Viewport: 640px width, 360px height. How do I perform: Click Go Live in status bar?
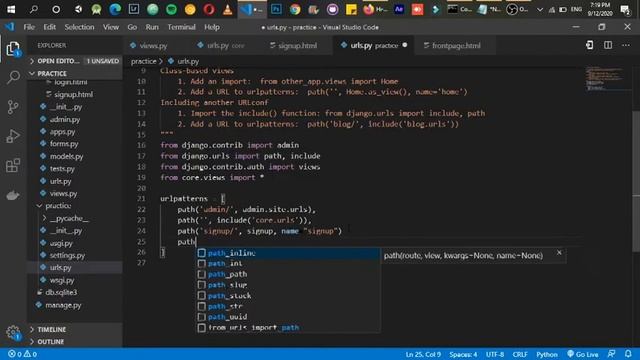coord(582,354)
